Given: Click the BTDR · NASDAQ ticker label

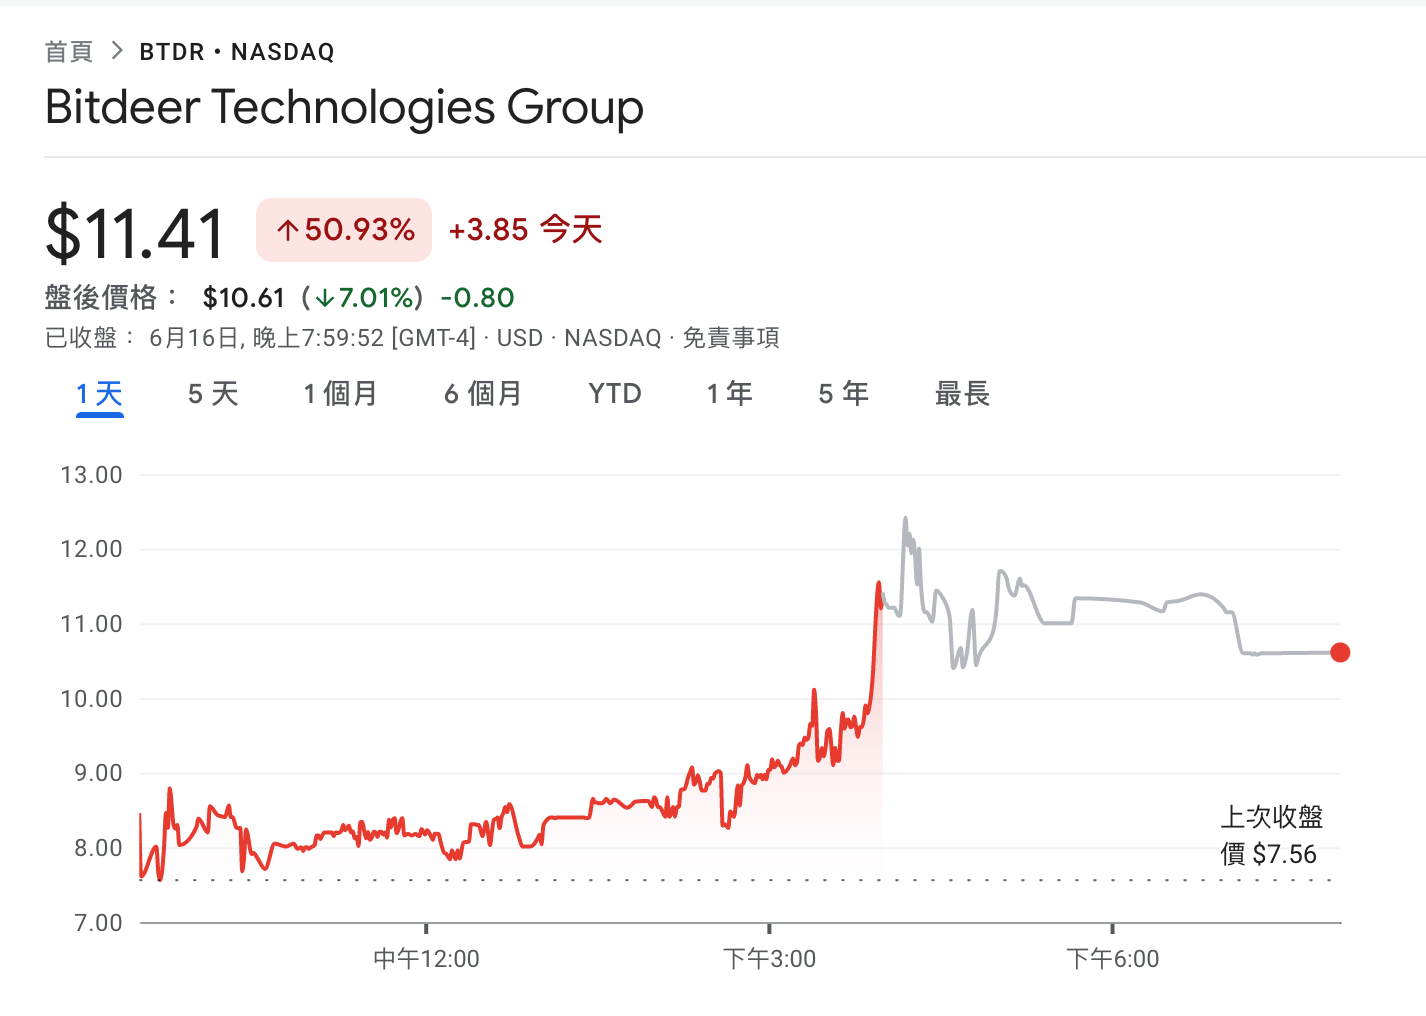Looking at the screenshot, I should [236, 51].
